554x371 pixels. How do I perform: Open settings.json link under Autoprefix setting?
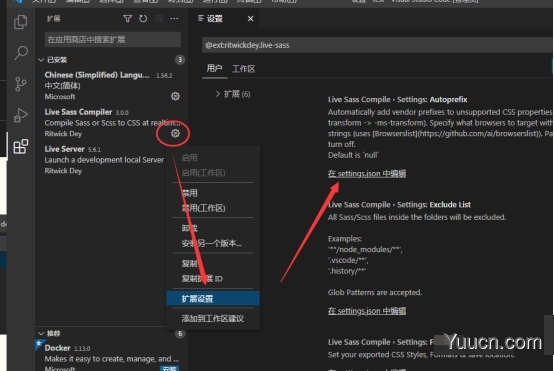[x=367, y=173]
